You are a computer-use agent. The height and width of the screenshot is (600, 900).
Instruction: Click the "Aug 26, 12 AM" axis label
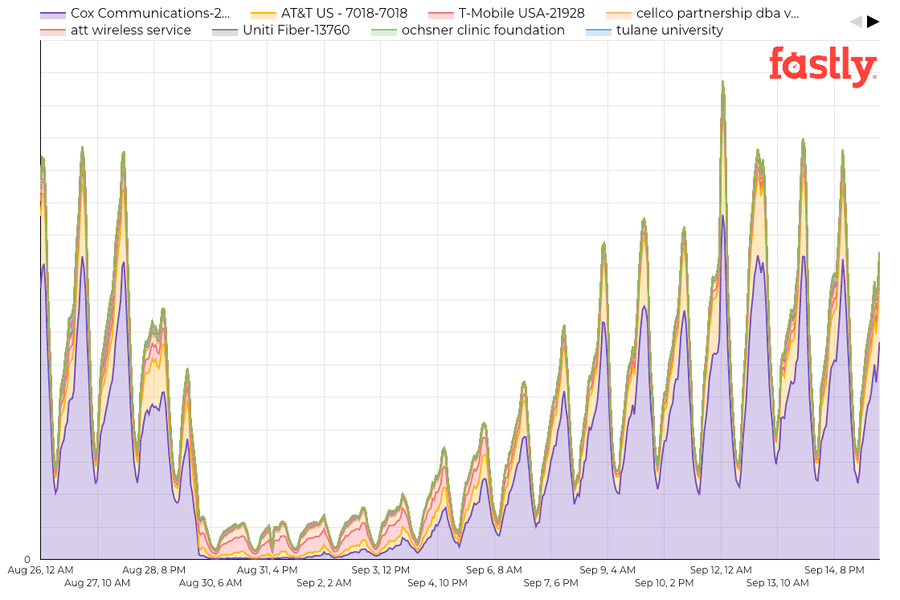pos(40,570)
